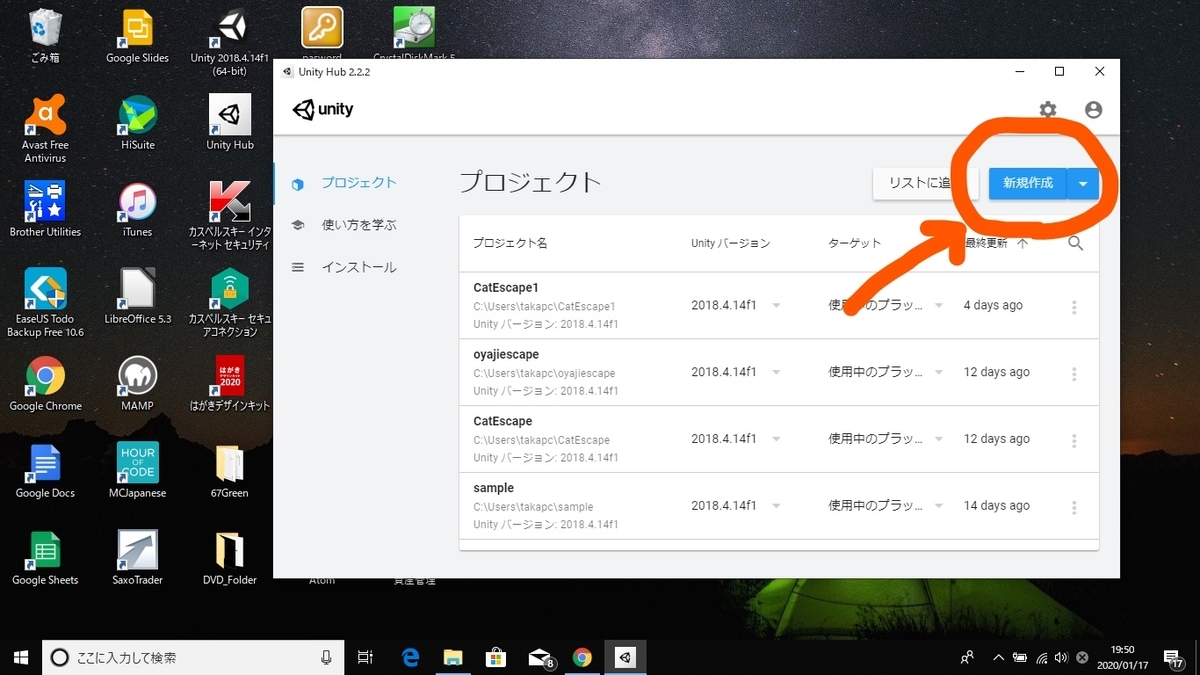This screenshot has width=1200, height=675.
Task: Open EaseUS Todo Backup desktop icon
Action: [x=45, y=302]
